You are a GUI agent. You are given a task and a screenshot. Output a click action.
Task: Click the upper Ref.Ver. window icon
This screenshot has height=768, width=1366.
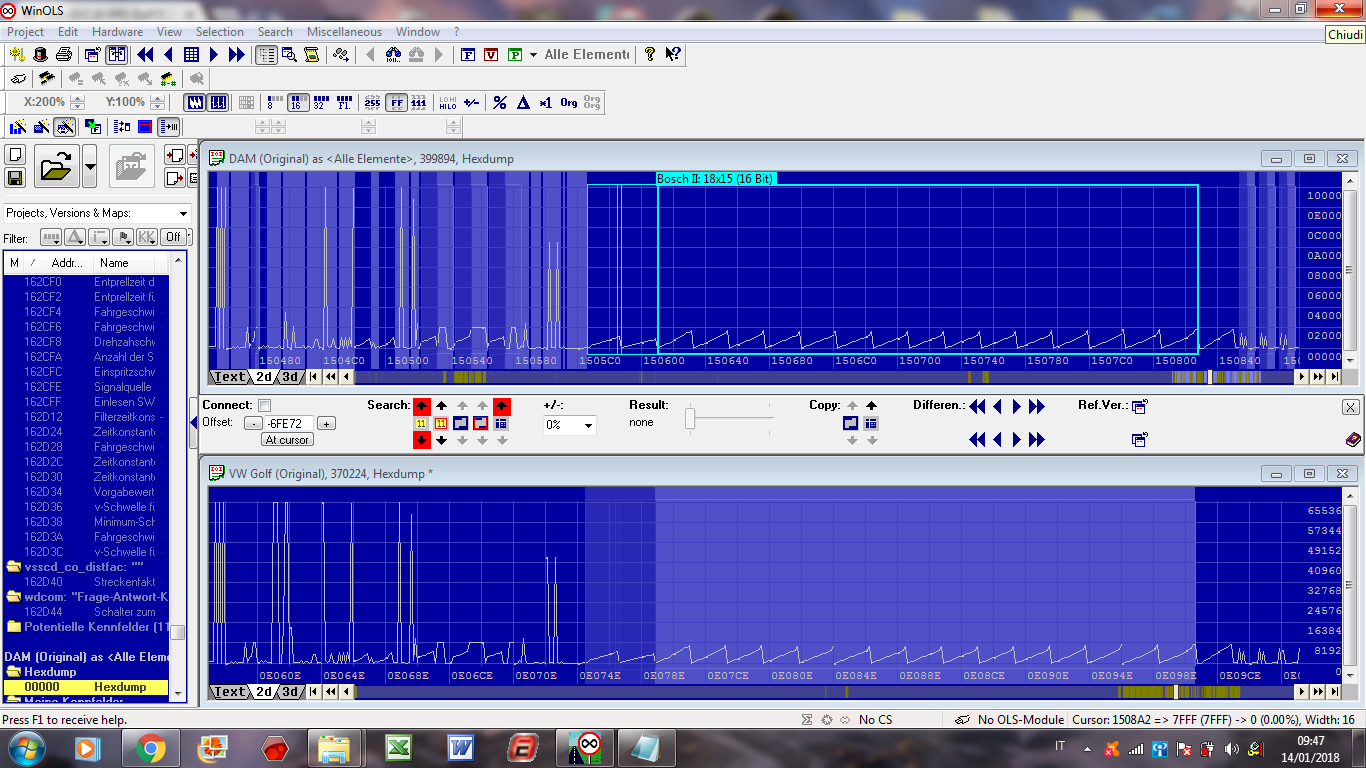tap(1139, 405)
